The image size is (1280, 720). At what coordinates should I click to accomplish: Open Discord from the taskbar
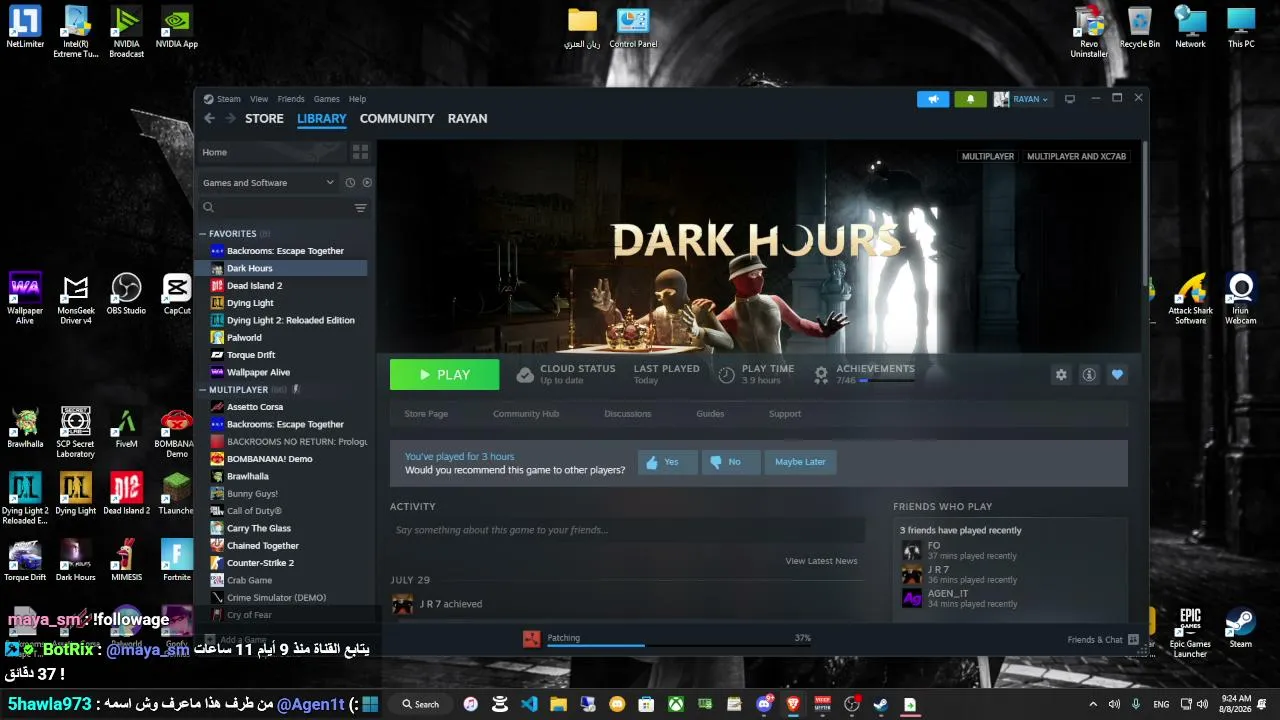click(765, 704)
